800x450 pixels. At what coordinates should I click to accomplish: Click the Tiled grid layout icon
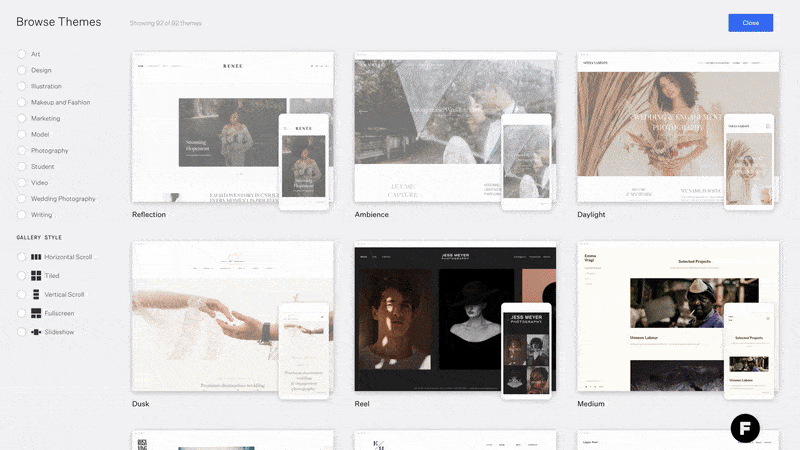click(x=36, y=276)
